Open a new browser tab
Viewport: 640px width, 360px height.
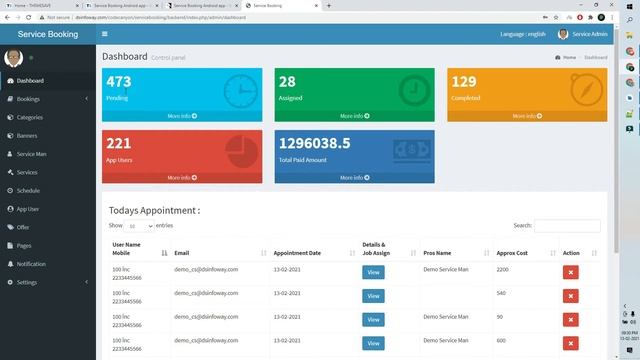point(329,6)
